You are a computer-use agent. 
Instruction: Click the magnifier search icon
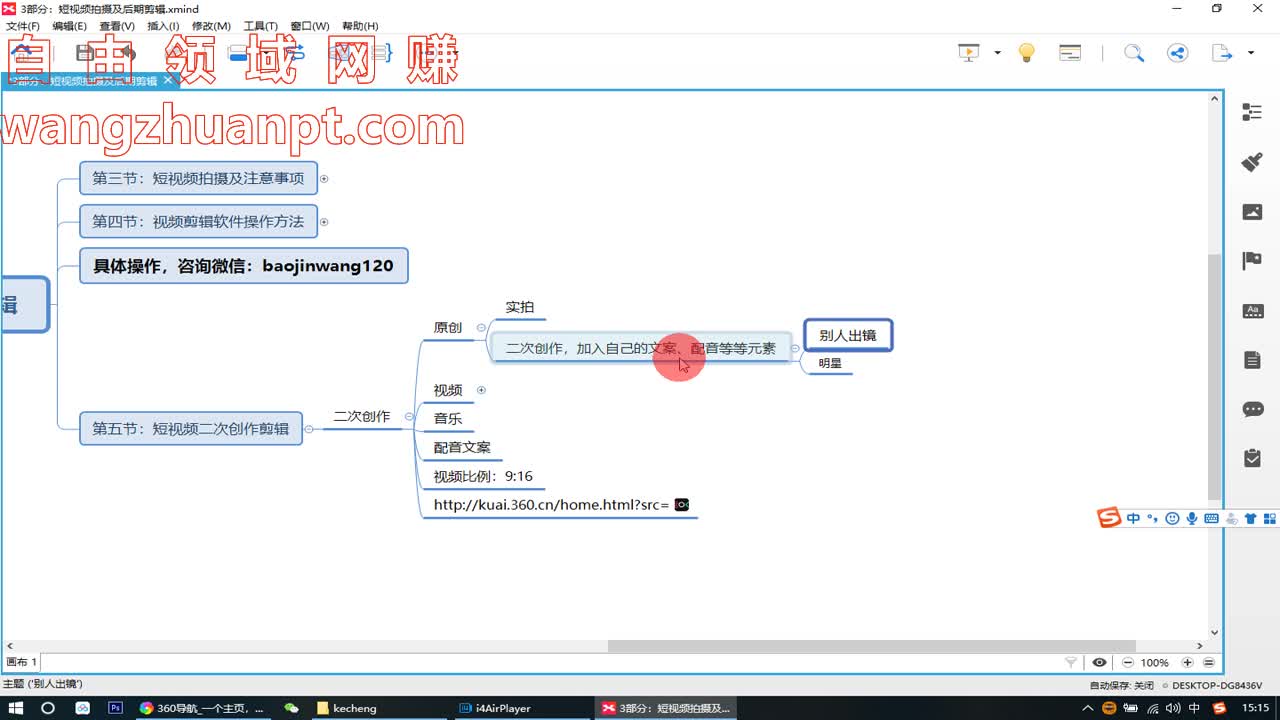coord(1133,53)
